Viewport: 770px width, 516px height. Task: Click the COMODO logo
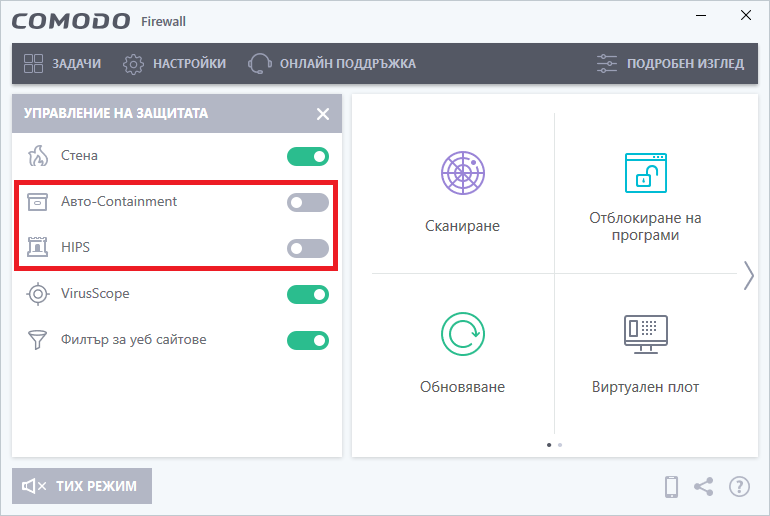(71, 21)
